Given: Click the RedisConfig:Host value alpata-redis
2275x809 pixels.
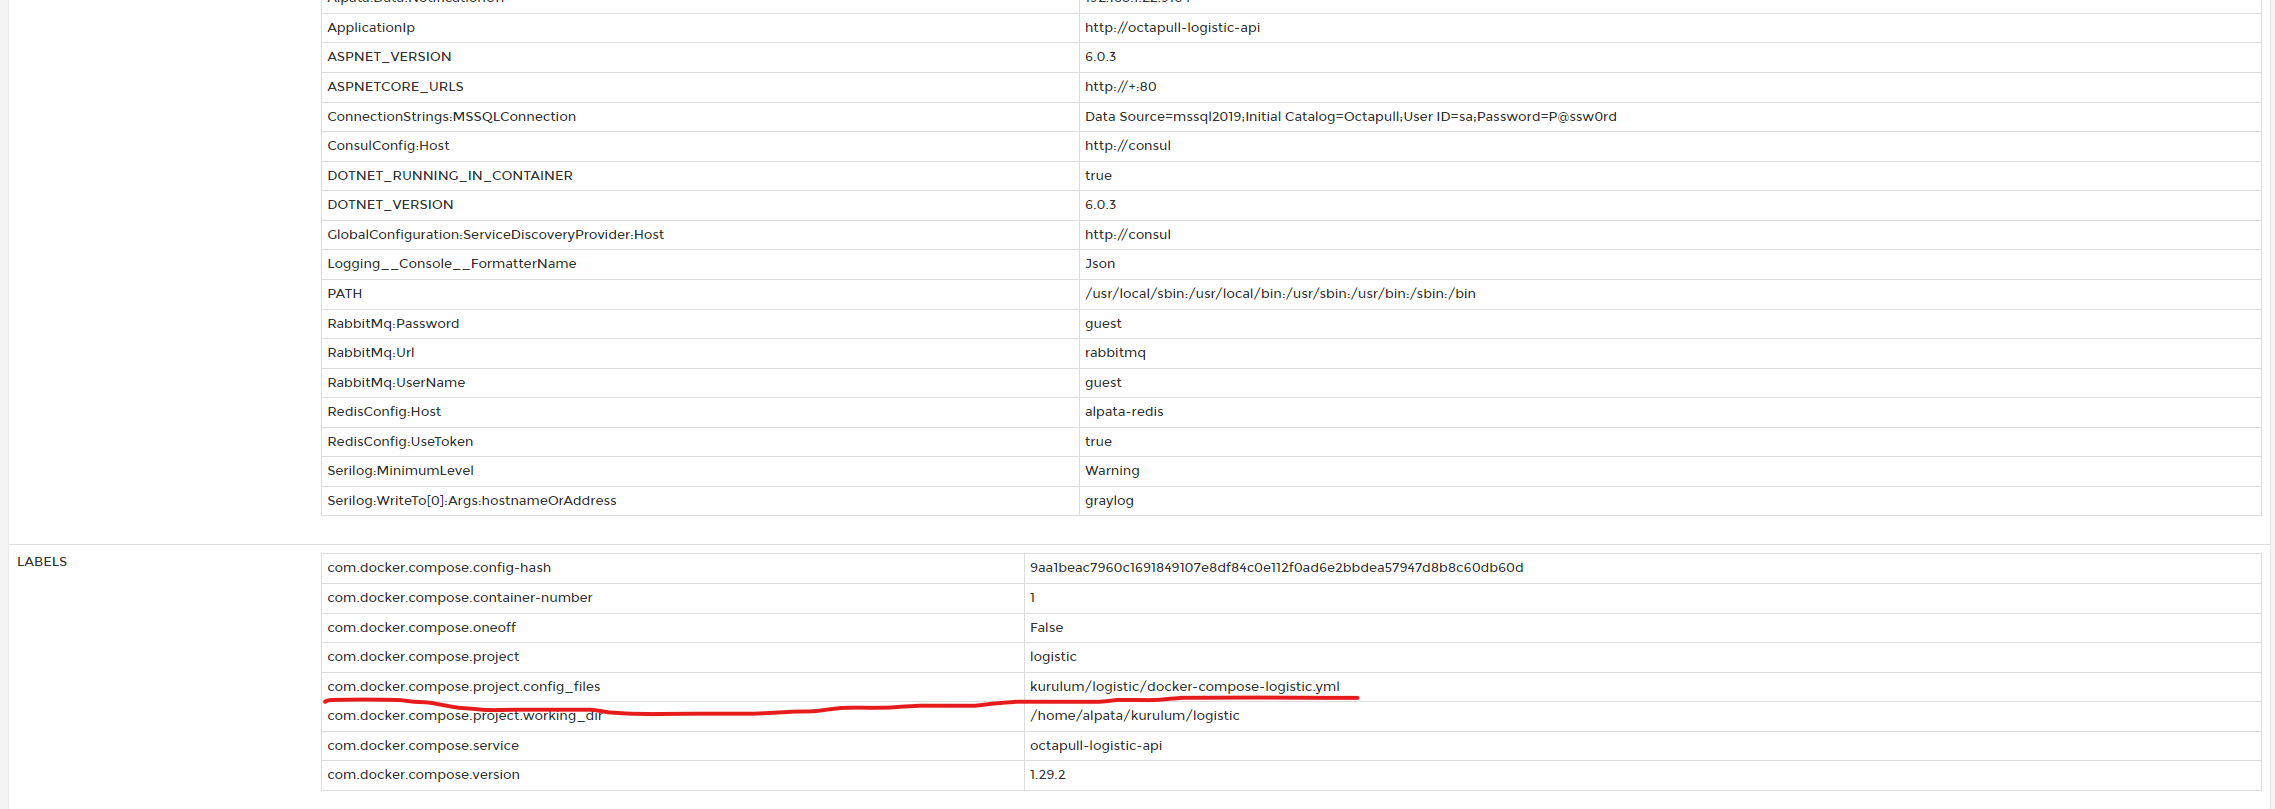Looking at the screenshot, I should (1124, 412).
